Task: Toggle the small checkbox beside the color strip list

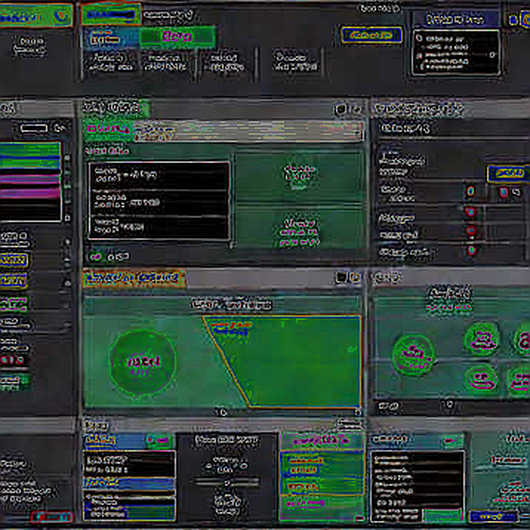Action: click(67, 218)
